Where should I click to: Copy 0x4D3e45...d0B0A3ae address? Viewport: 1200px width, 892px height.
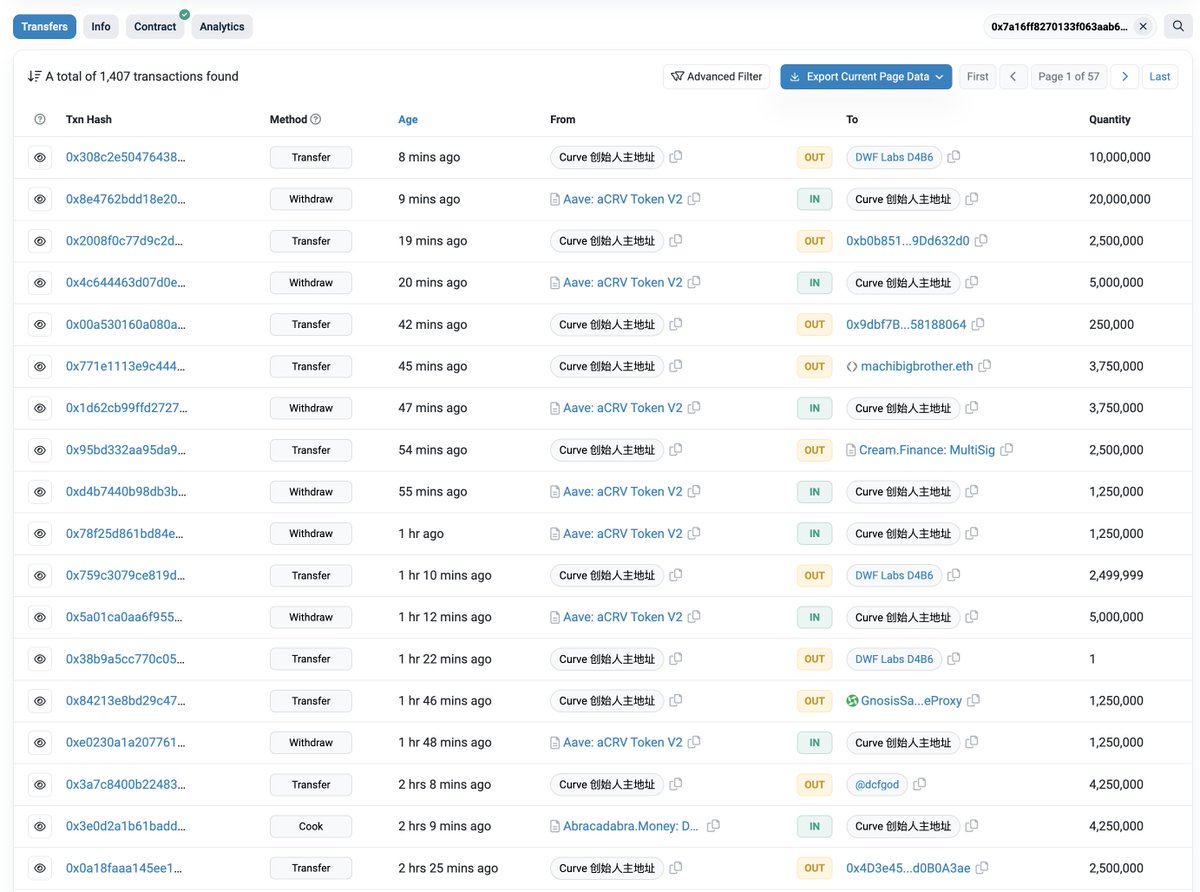982,868
